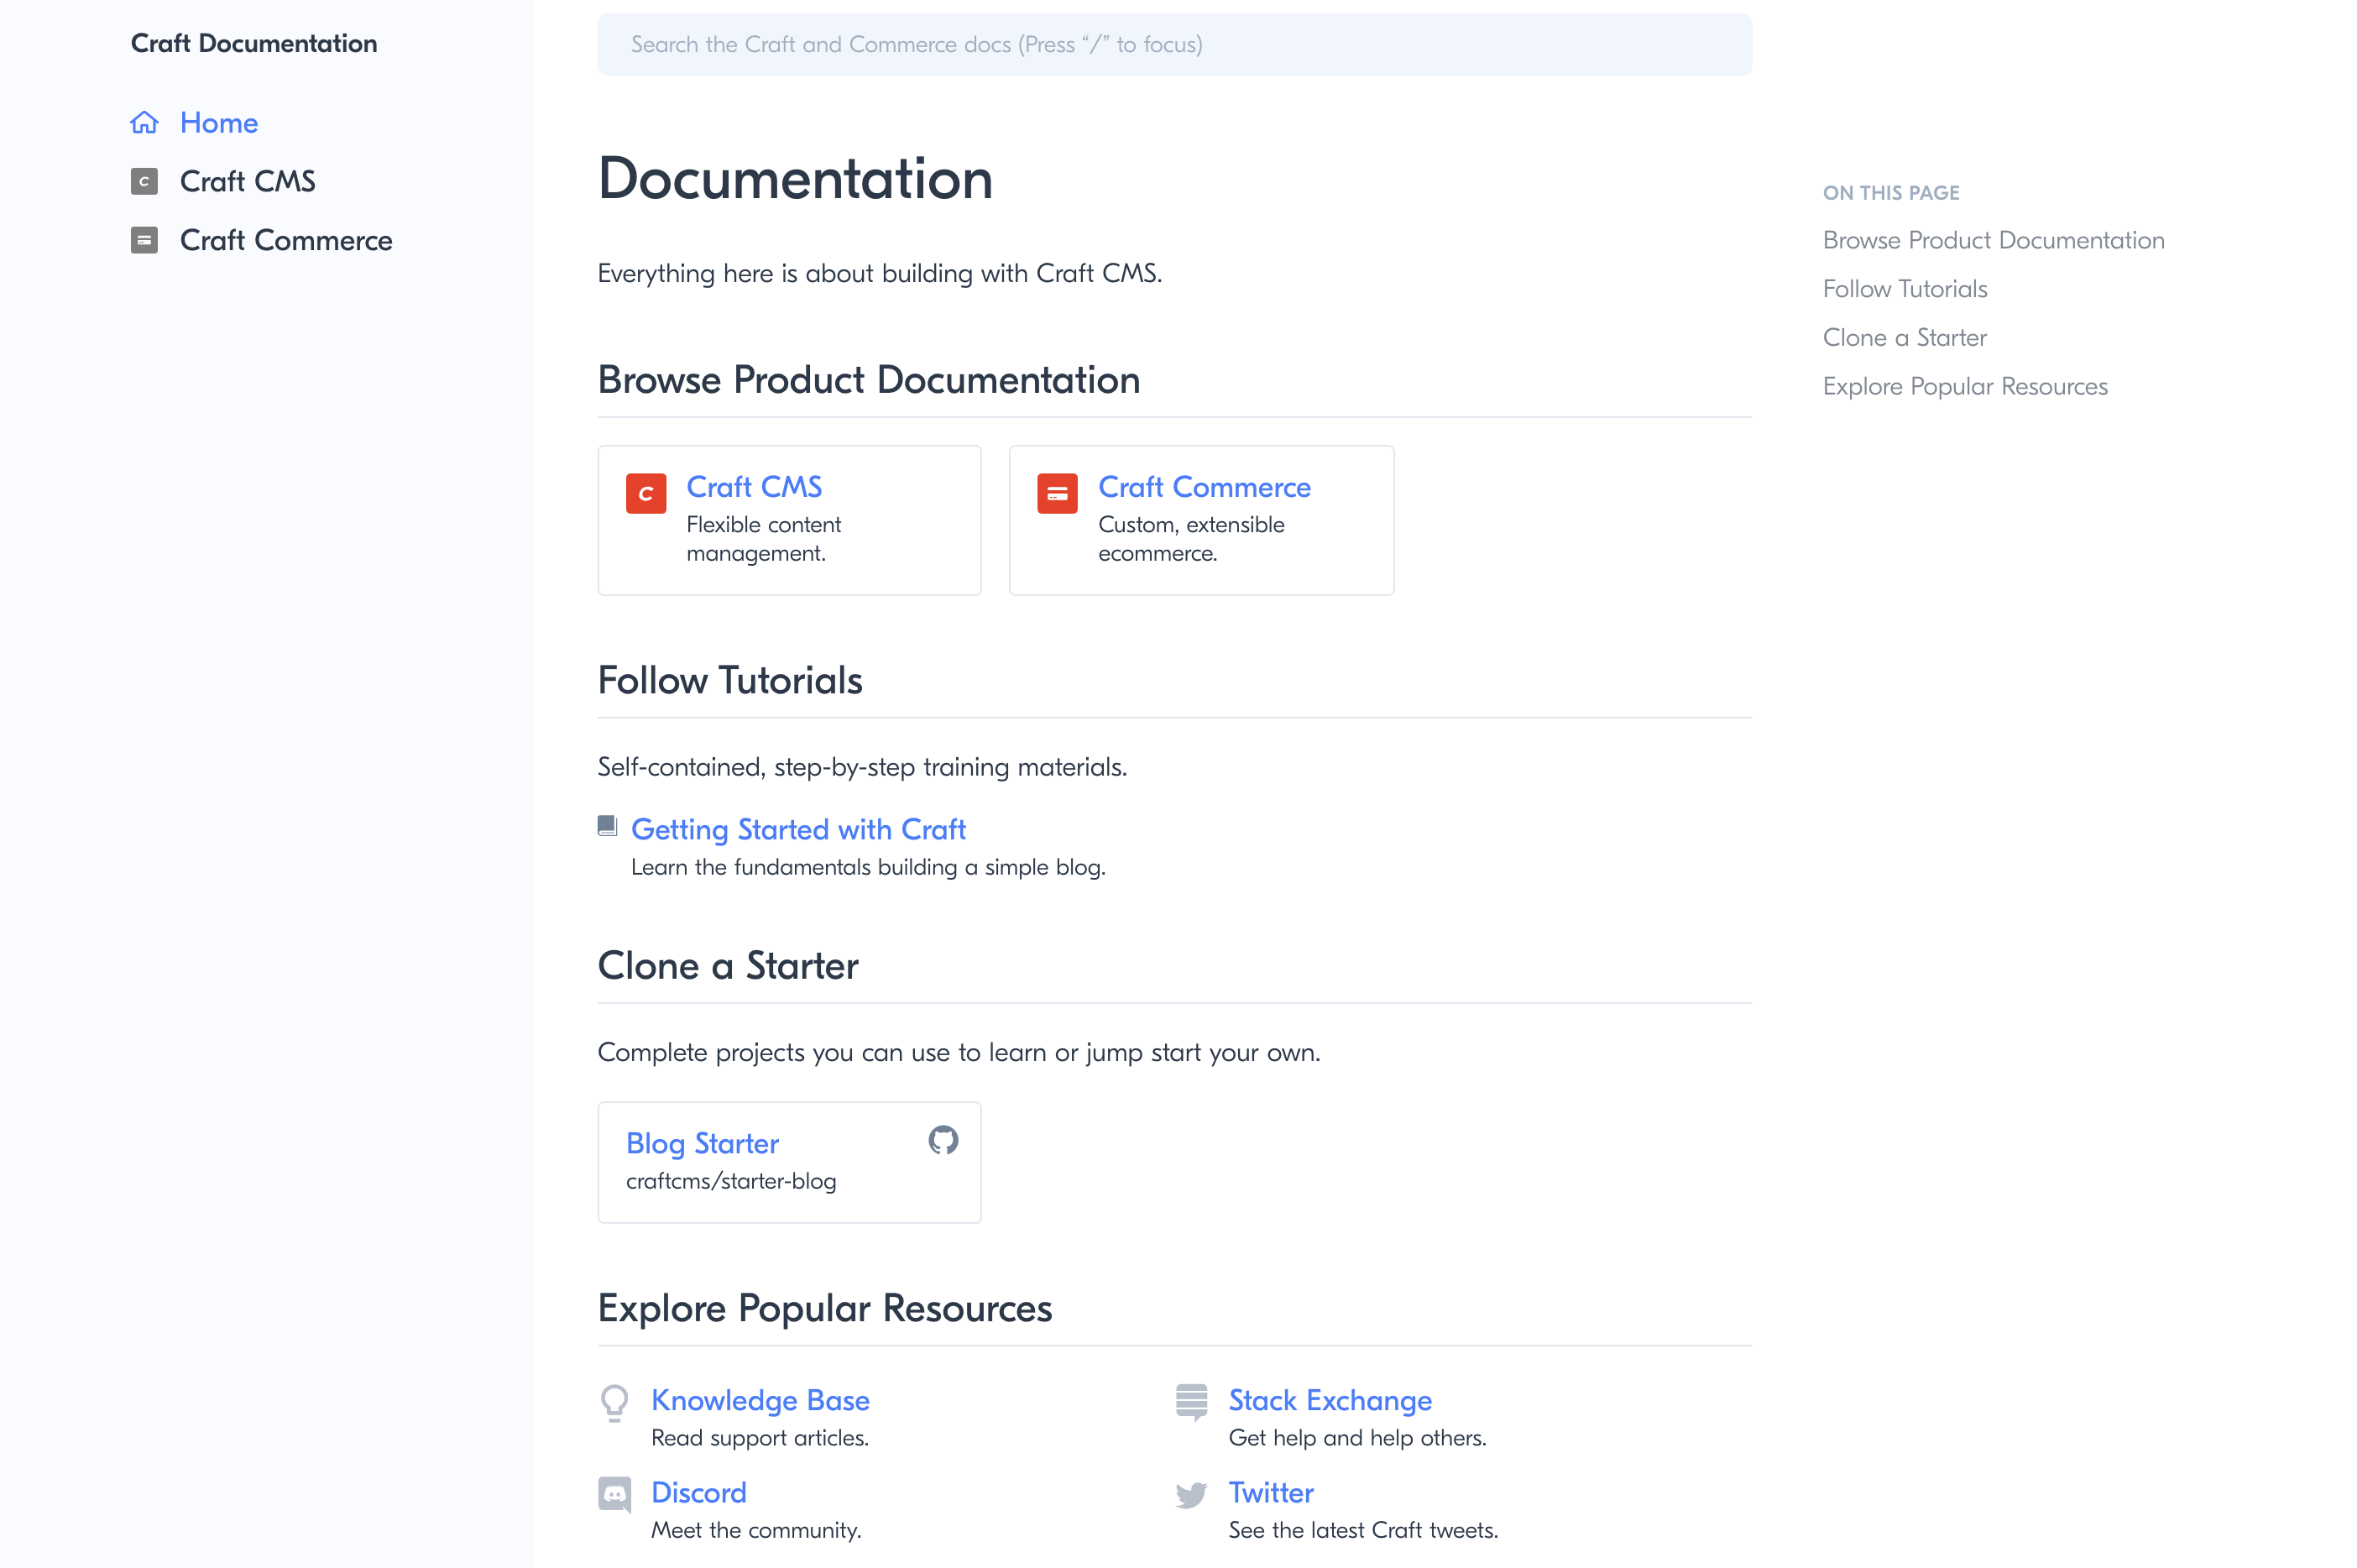Click the gray Craft CMS sidebar icon
The height and width of the screenshot is (1568, 2357).
click(x=144, y=181)
